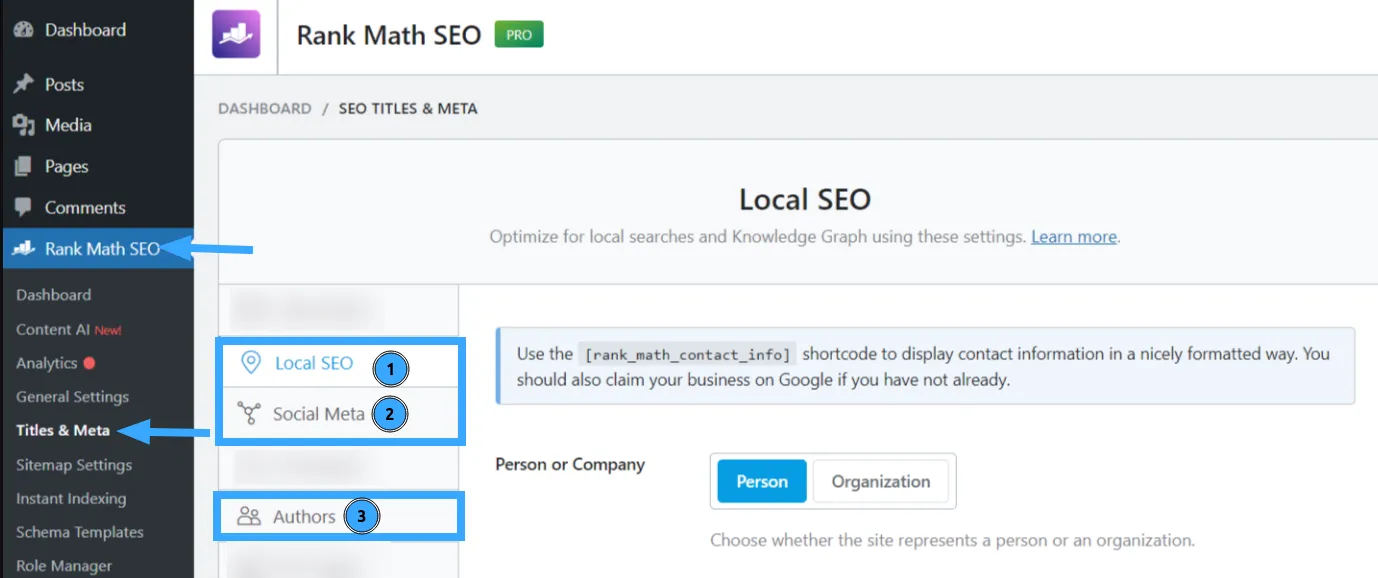
Task: Open General Settings submenu item
Action: [72, 397]
